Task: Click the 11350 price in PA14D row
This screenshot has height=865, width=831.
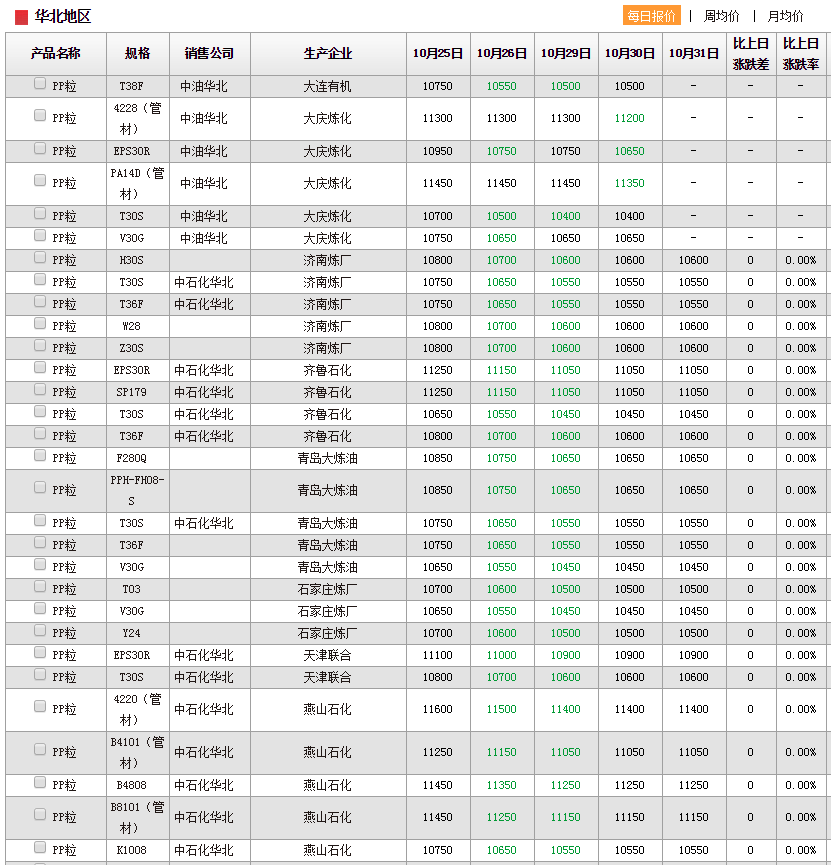Action: click(630, 183)
